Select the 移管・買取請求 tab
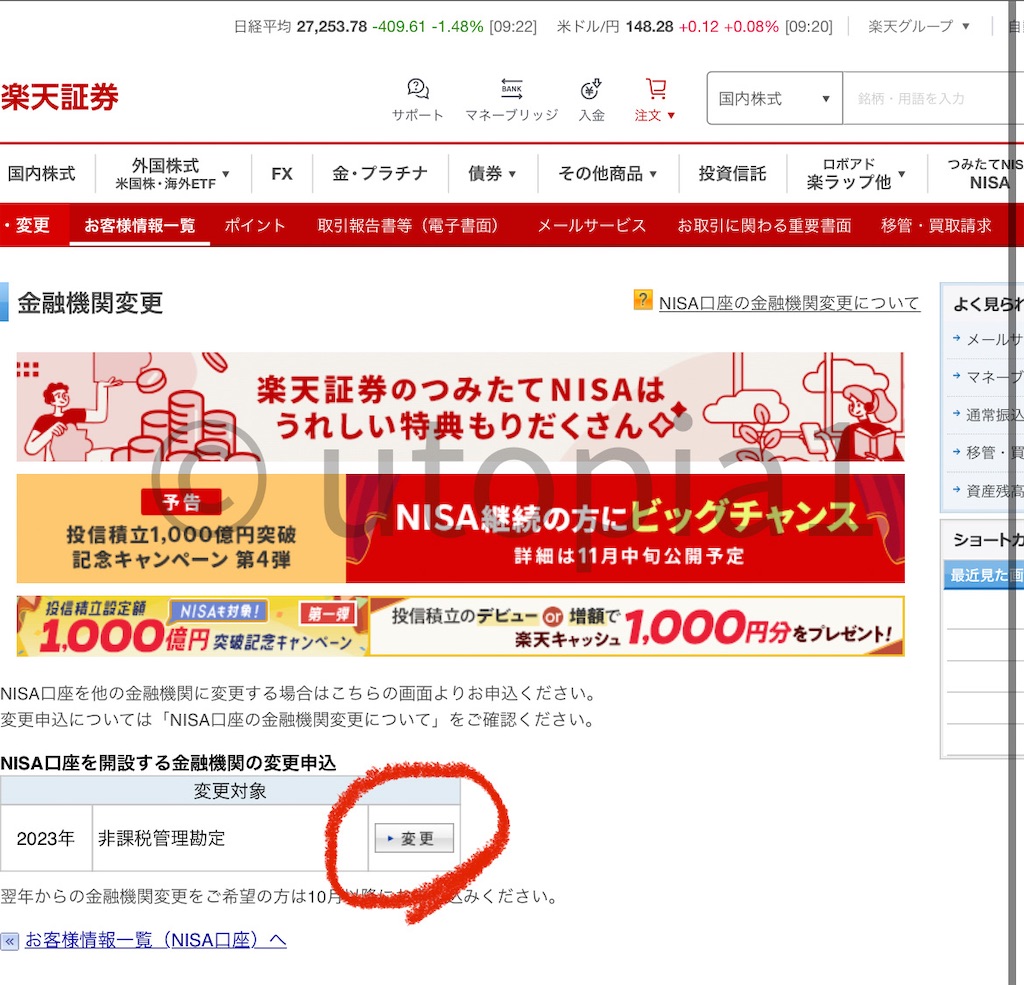The height and width of the screenshot is (985, 1024). (936, 225)
